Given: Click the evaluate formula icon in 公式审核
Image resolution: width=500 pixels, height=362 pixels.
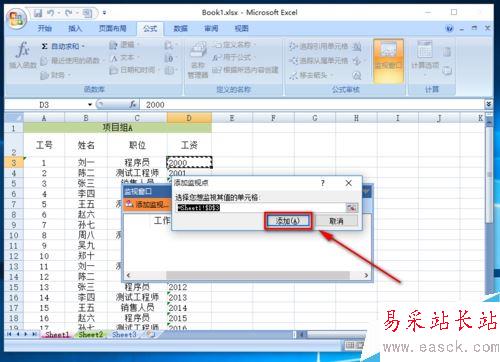Looking at the screenshot, I should 357,76.
